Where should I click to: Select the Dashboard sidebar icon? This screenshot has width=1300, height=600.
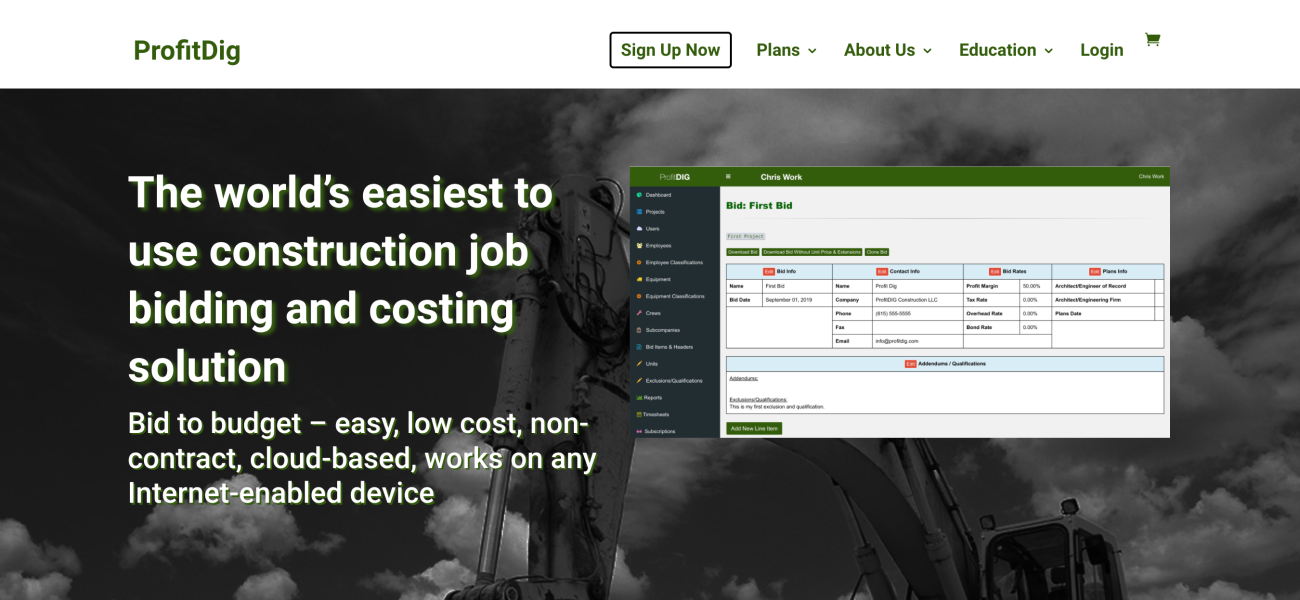point(639,195)
